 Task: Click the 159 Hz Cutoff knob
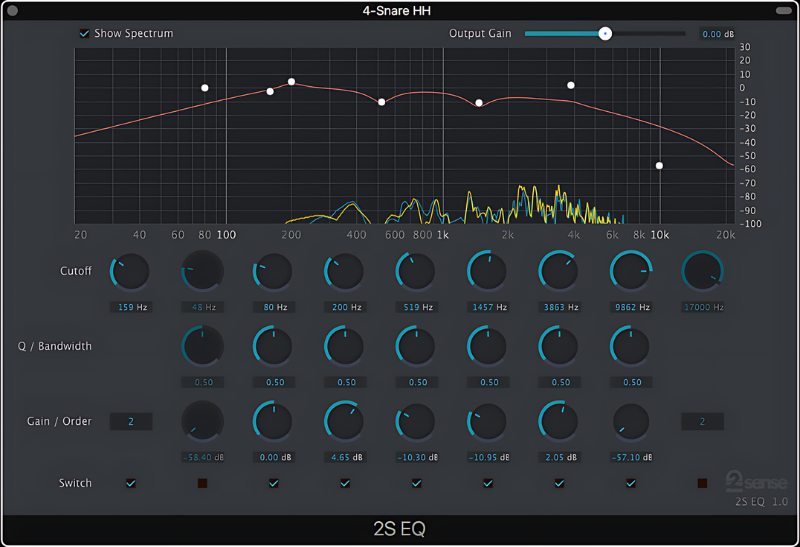click(x=131, y=271)
